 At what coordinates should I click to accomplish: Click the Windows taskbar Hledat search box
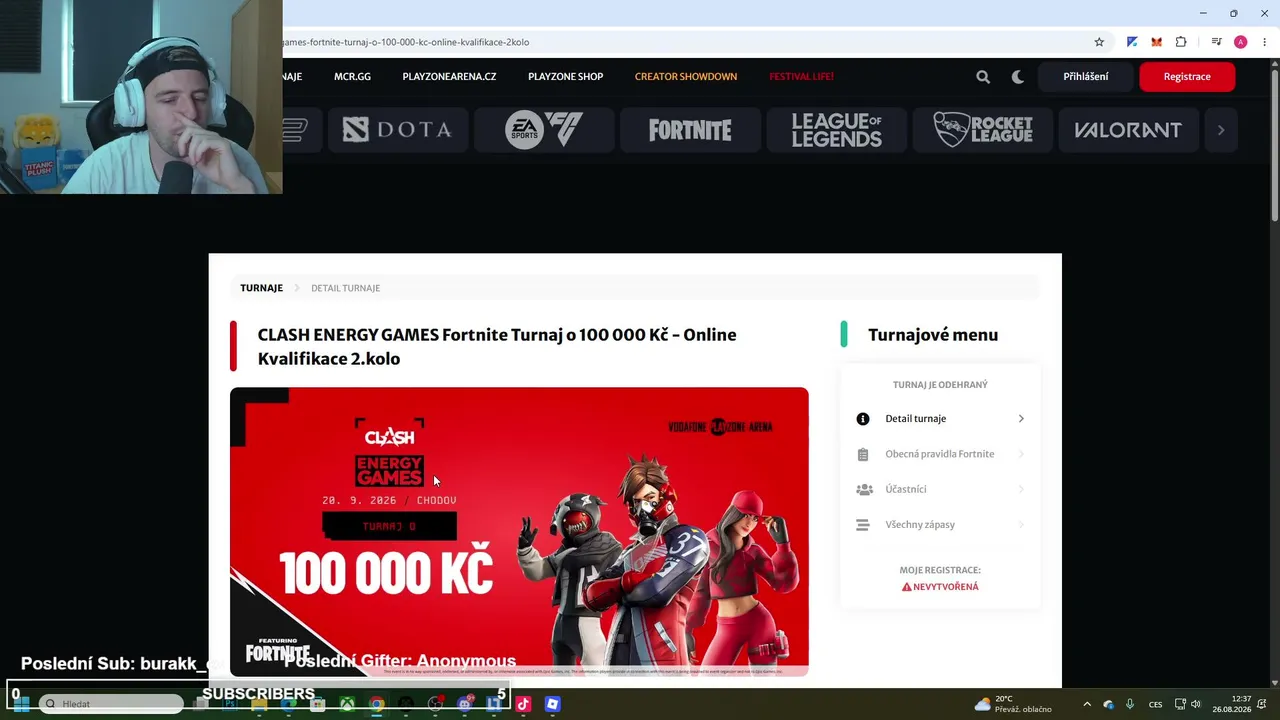(x=111, y=704)
